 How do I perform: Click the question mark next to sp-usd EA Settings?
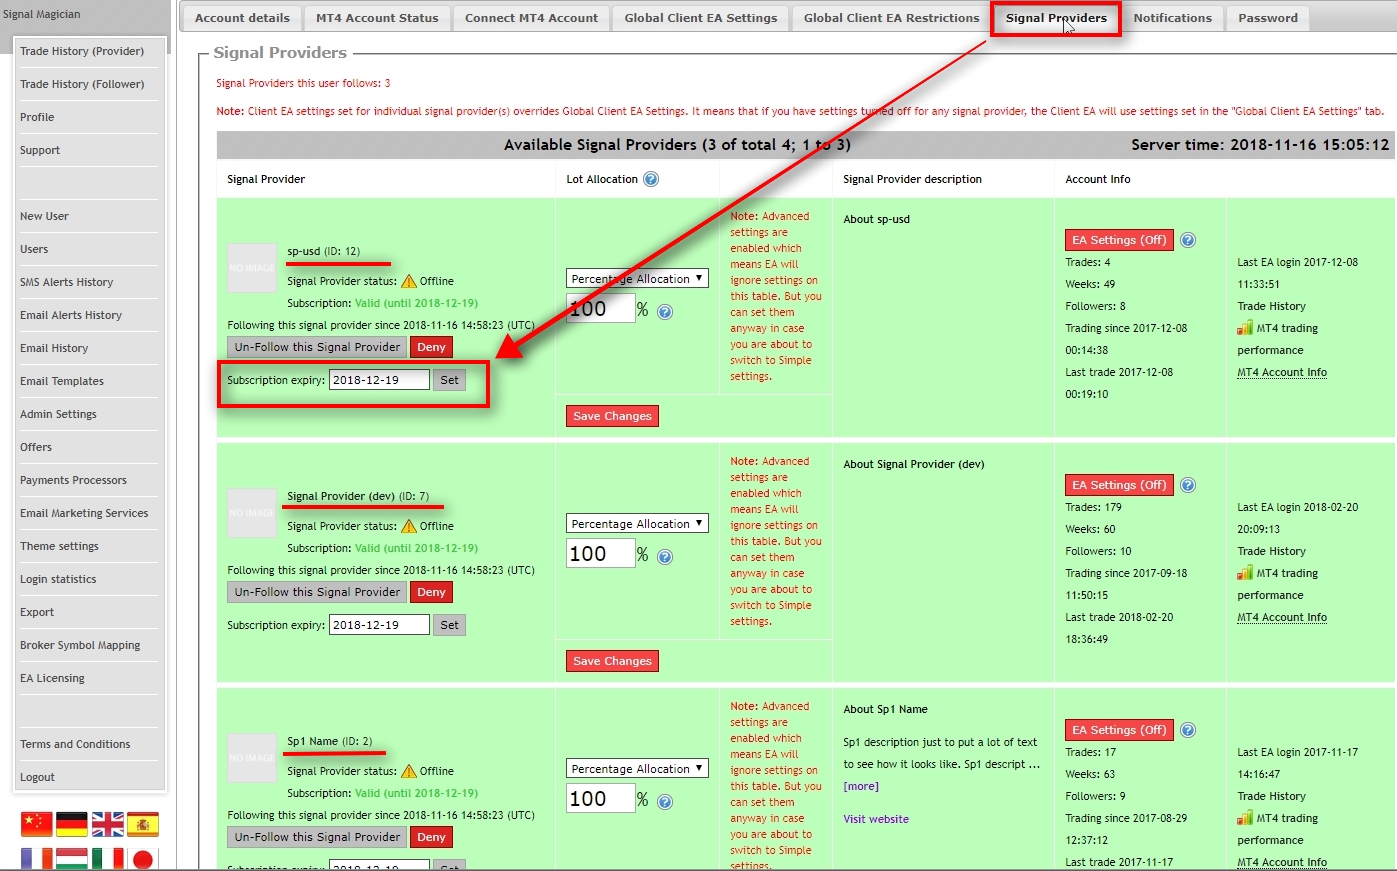[1187, 240]
